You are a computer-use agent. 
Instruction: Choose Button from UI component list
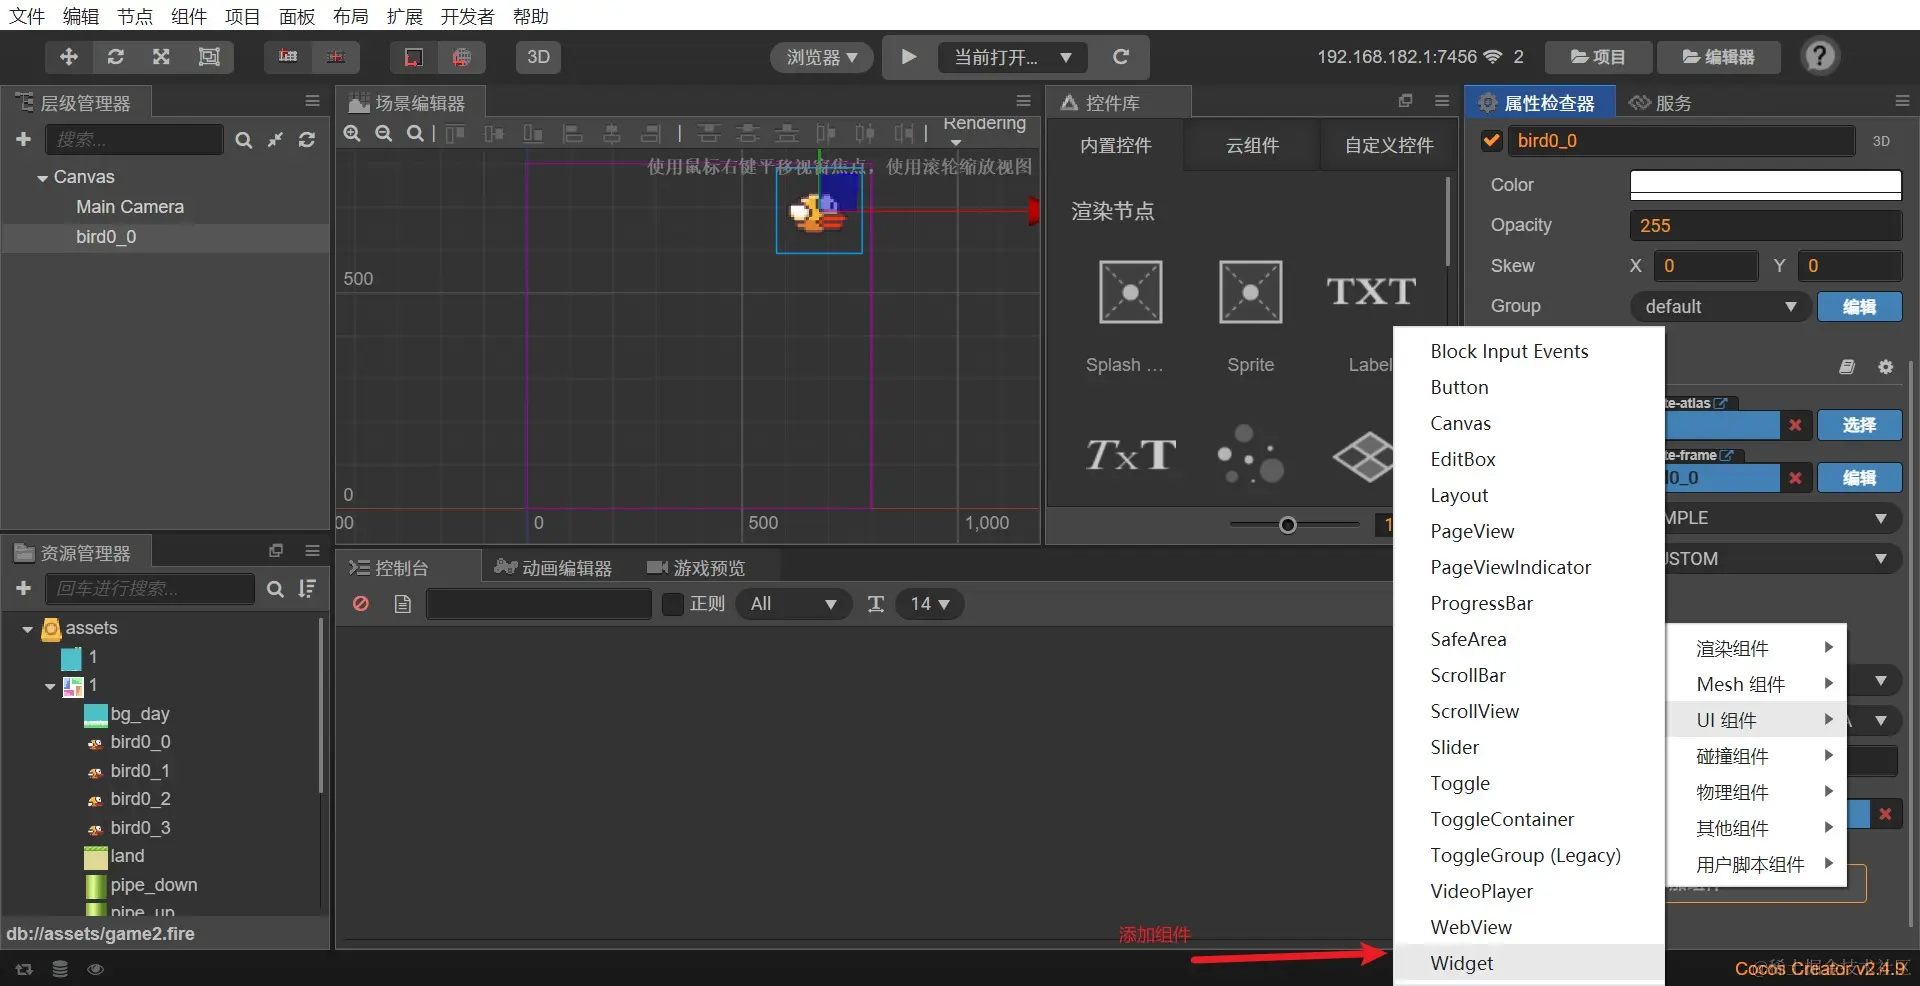pyautogui.click(x=1528, y=387)
